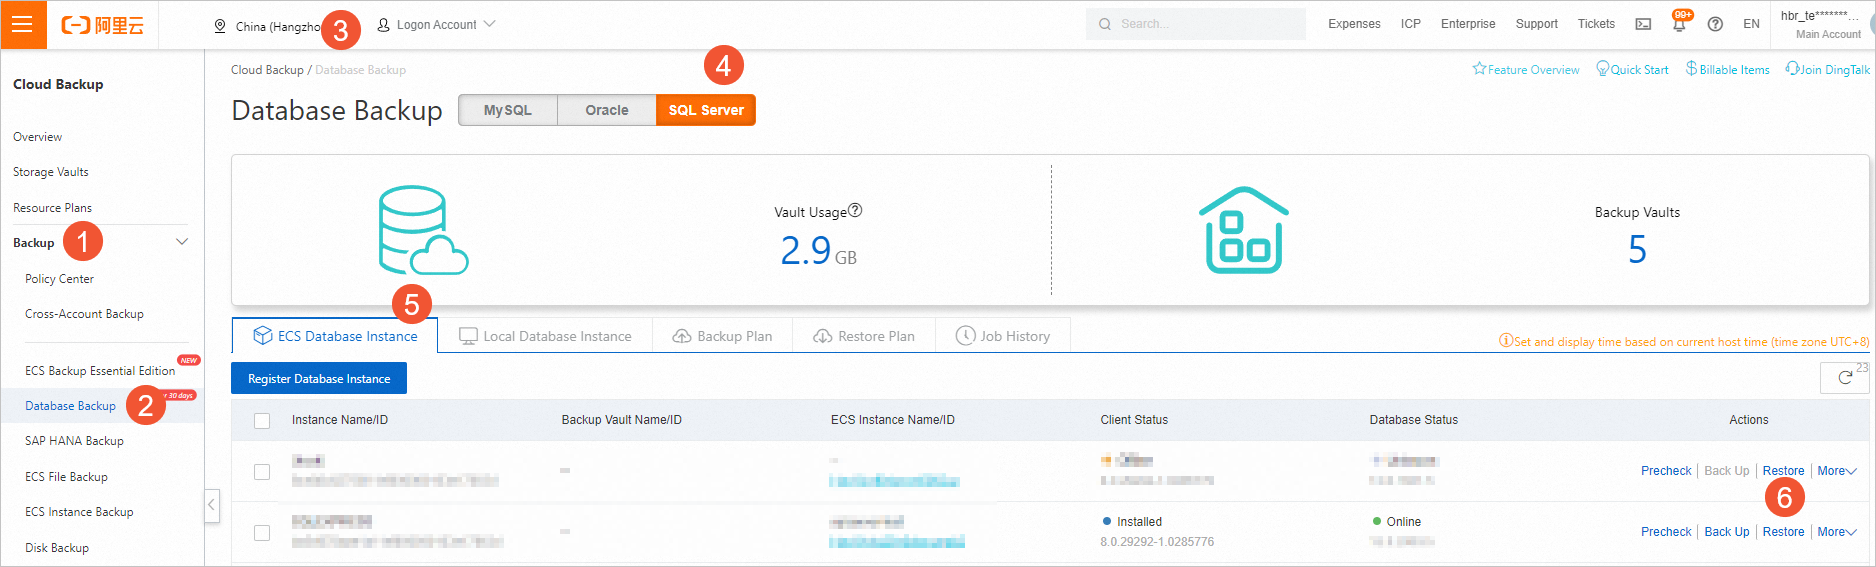Click Register Database Instance button
The width and height of the screenshot is (1876, 567).
[x=319, y=378]
